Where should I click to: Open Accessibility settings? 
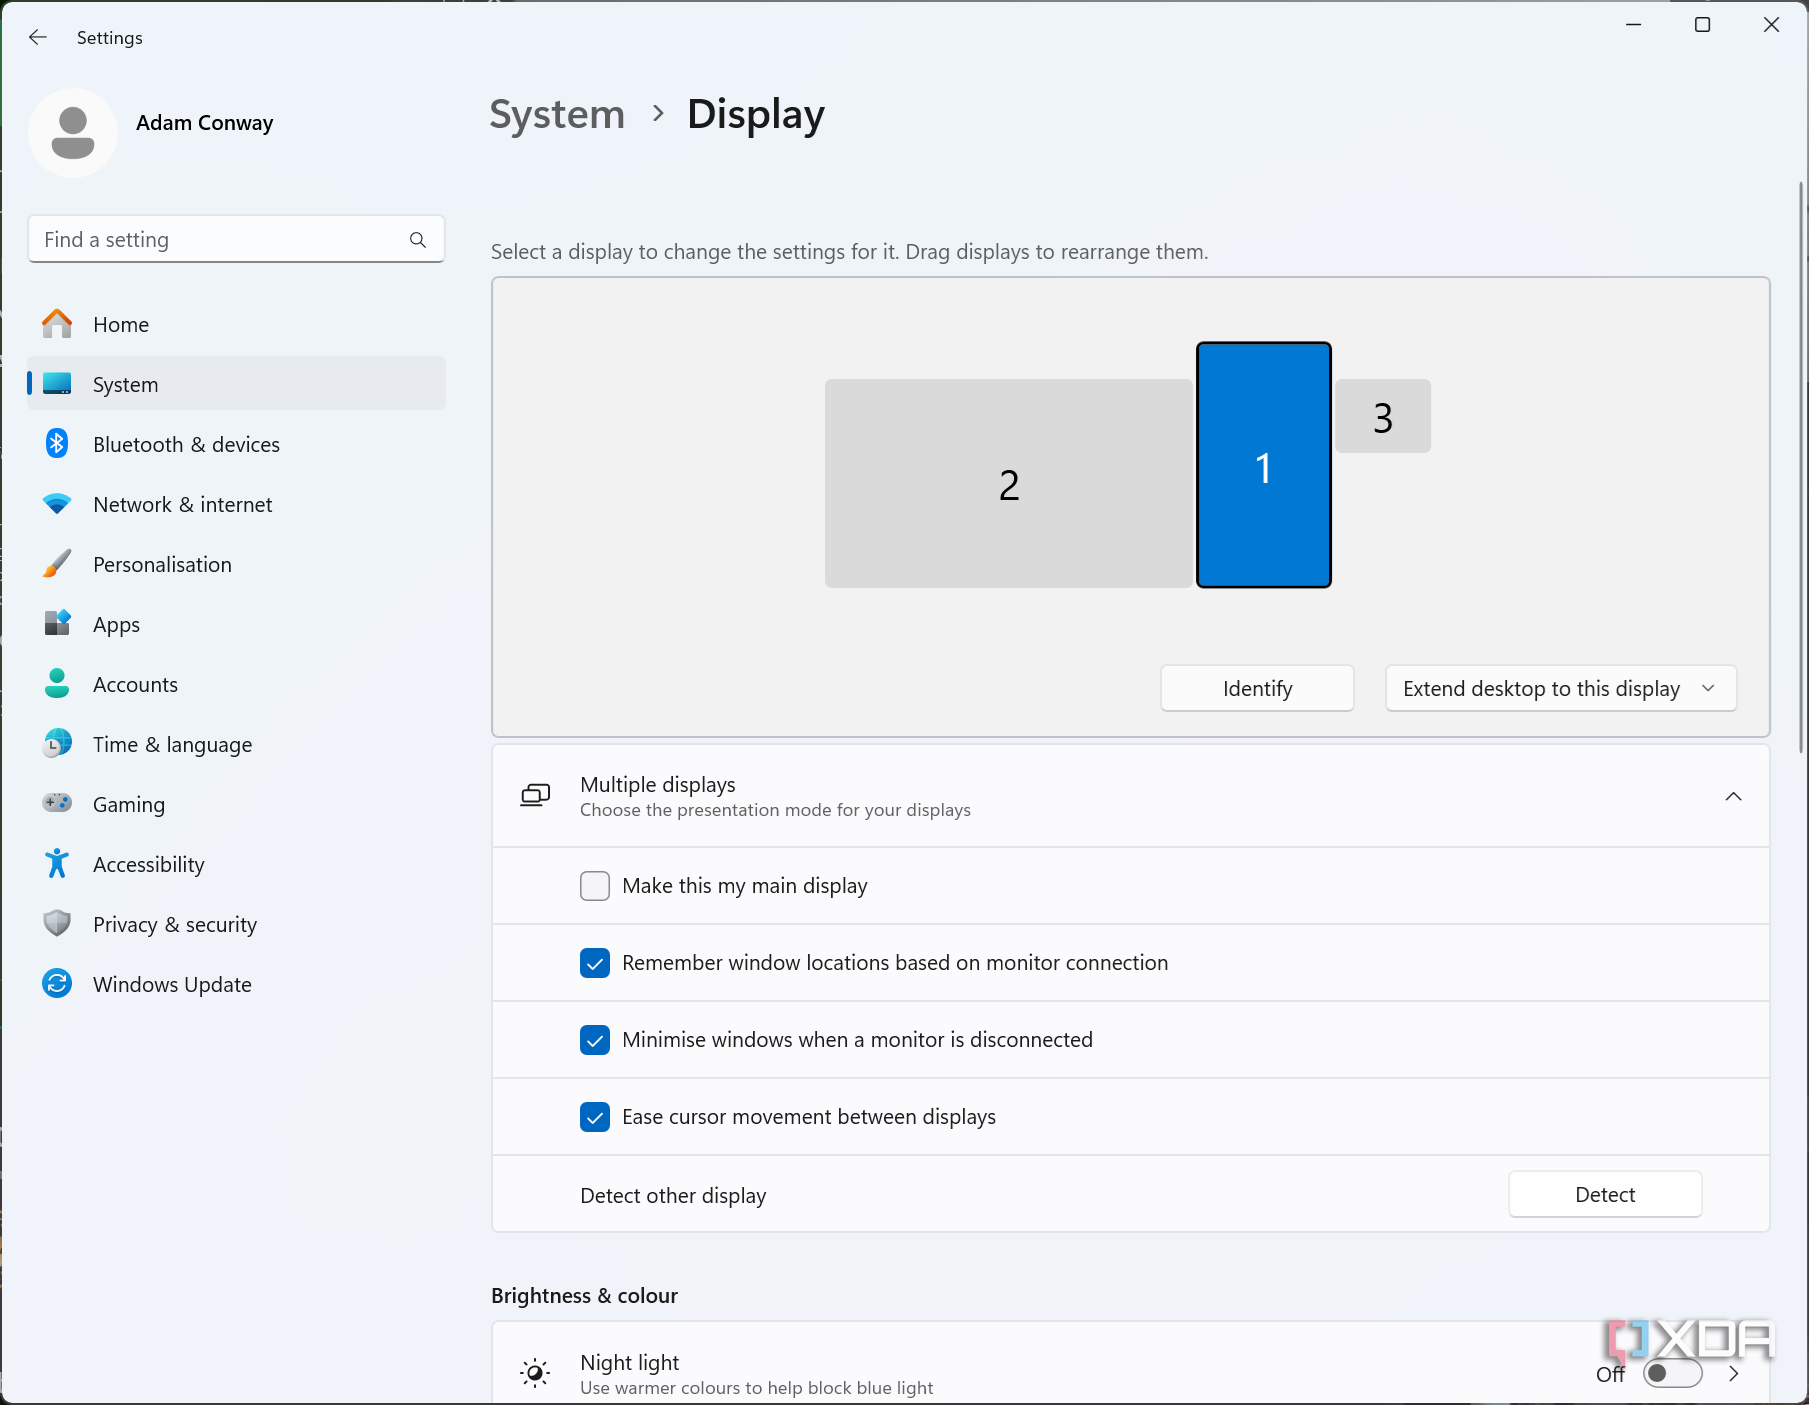point(148,864)
